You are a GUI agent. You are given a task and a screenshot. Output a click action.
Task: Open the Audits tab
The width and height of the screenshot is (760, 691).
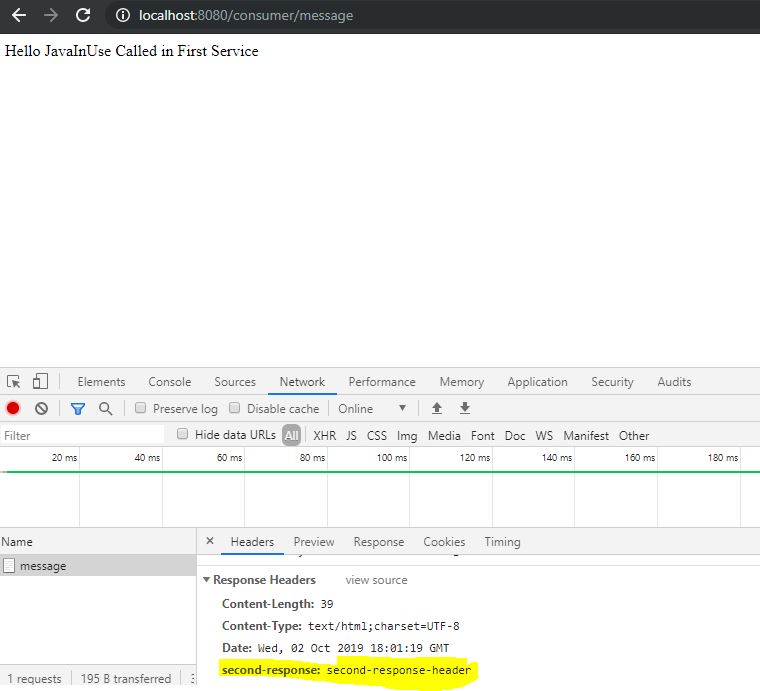[674, 382]
